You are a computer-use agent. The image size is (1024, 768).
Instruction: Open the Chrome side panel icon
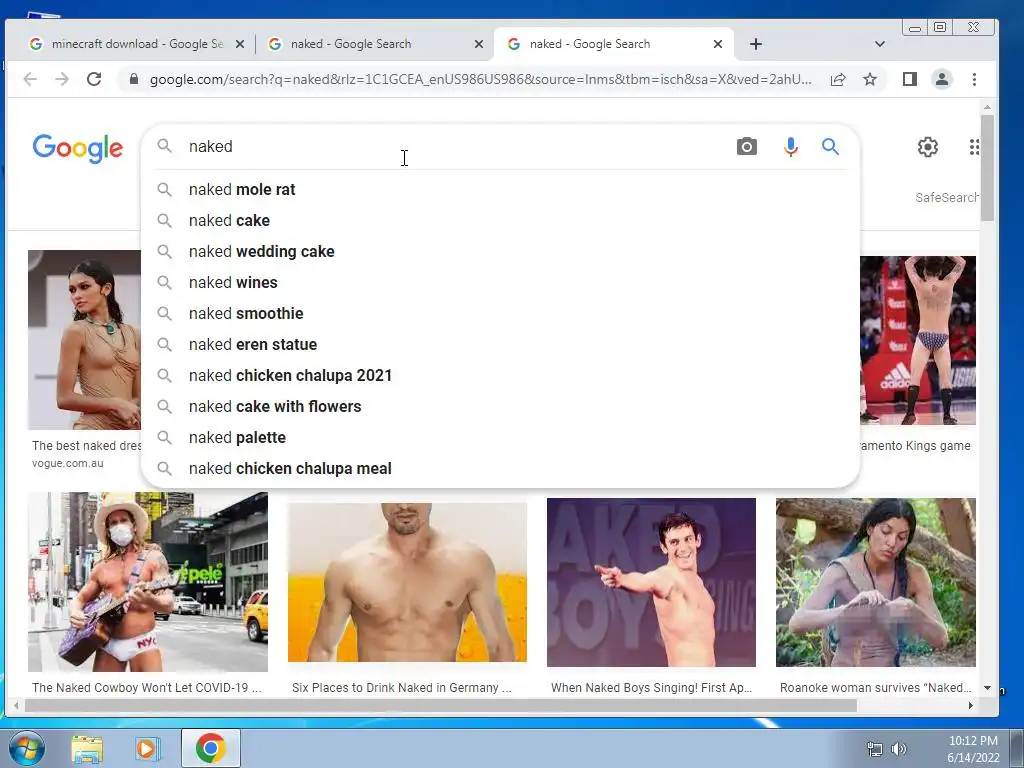click(910, 79)
